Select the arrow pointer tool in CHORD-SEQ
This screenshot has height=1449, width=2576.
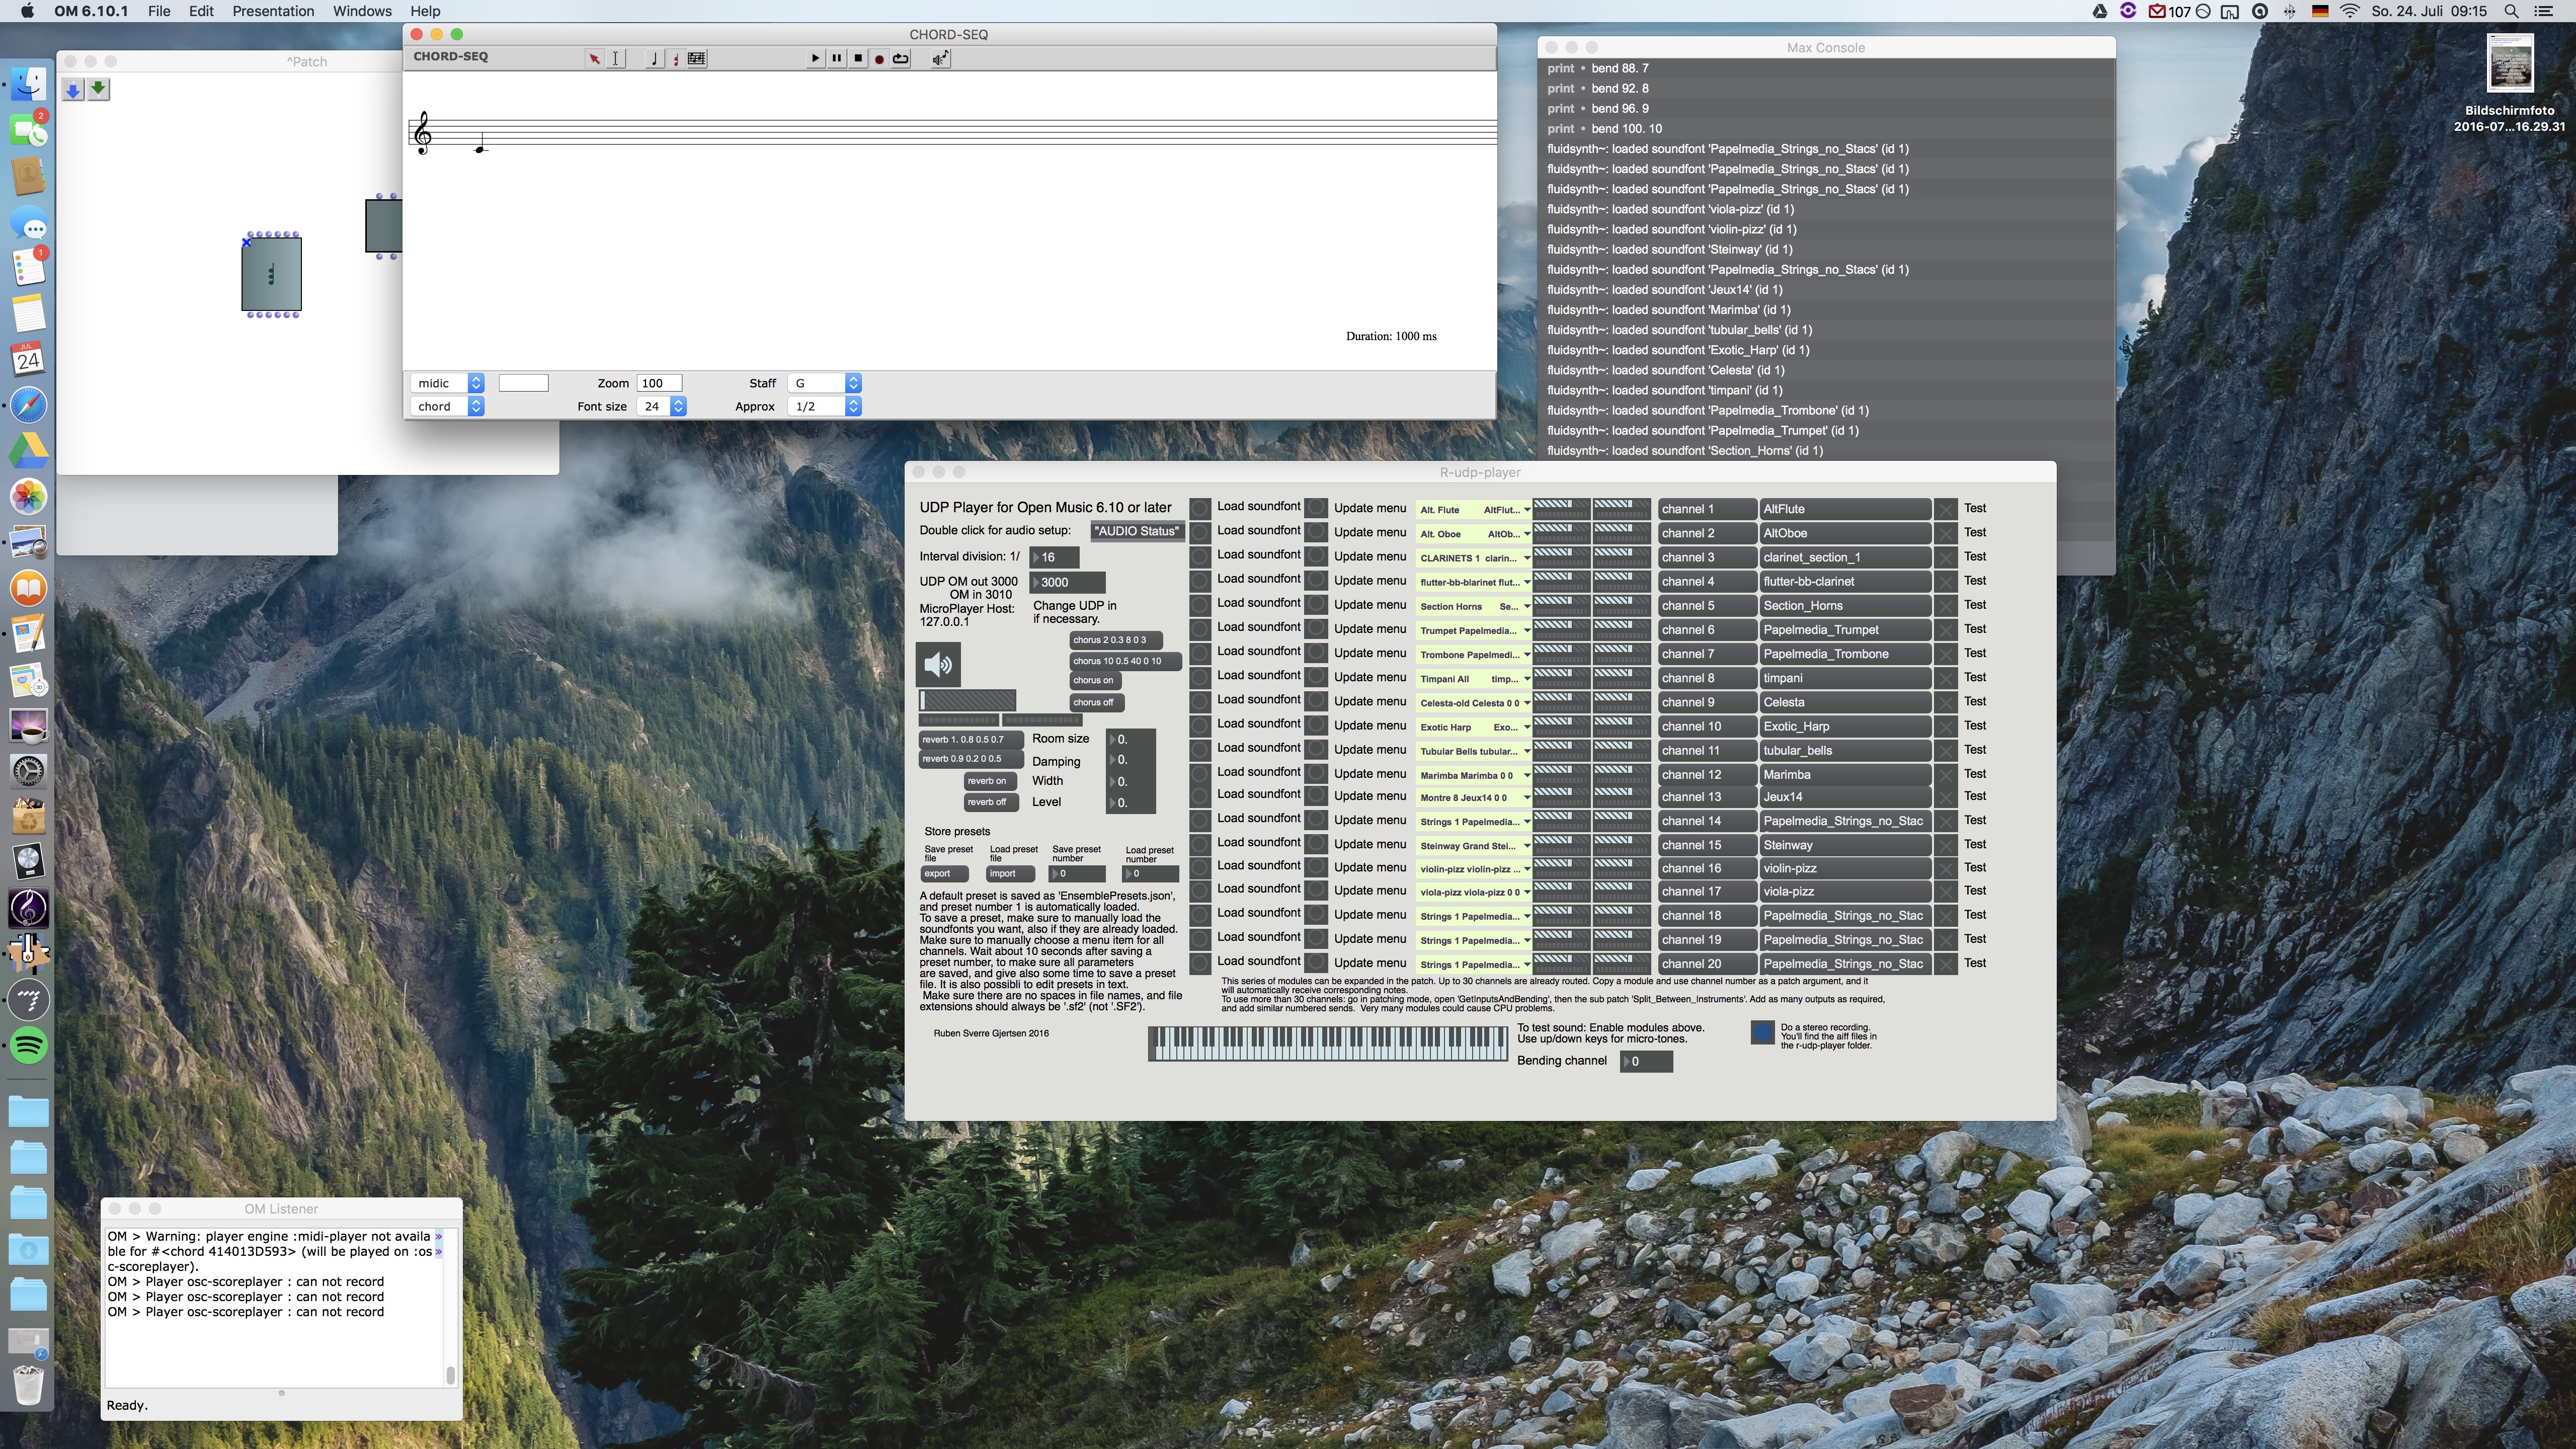click(595, 59)
